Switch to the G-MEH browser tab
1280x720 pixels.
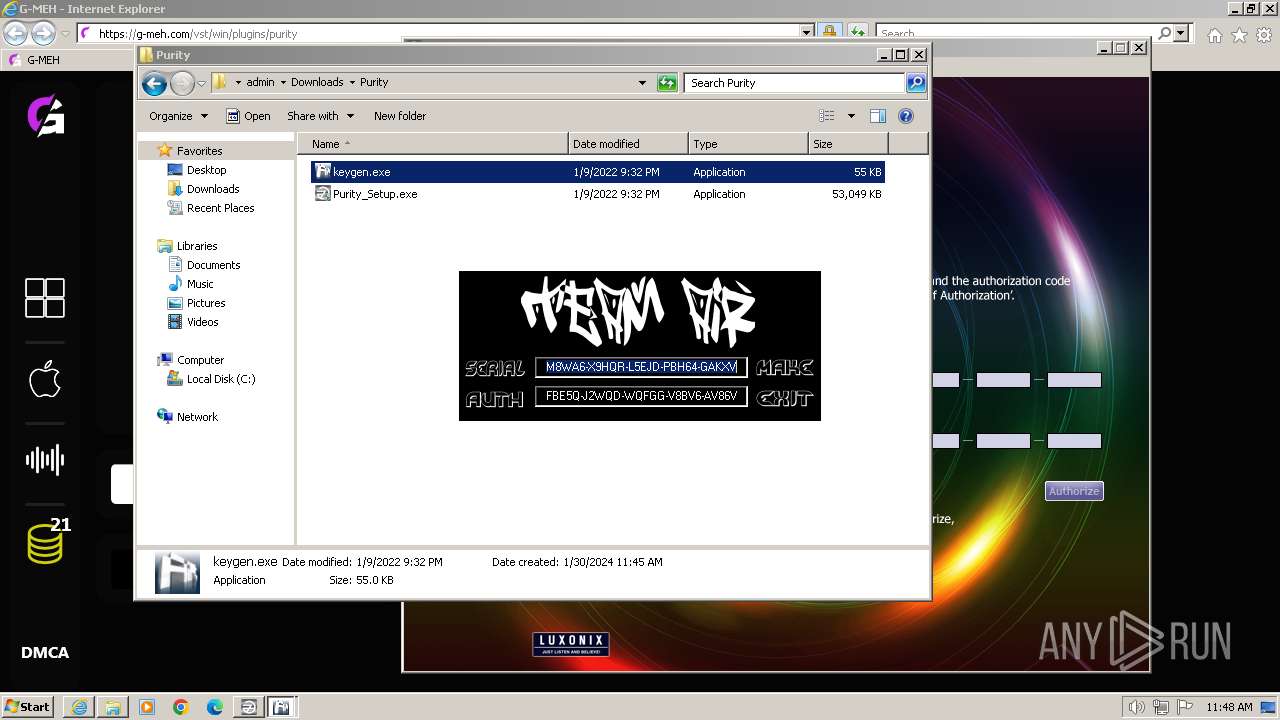[x=43, y=60]
